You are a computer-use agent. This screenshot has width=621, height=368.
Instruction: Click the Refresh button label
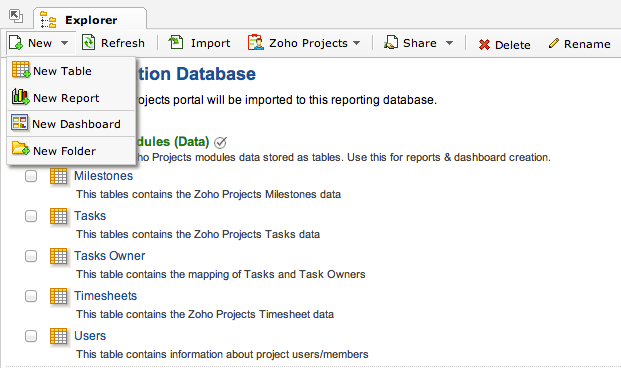tap(123, 43)
